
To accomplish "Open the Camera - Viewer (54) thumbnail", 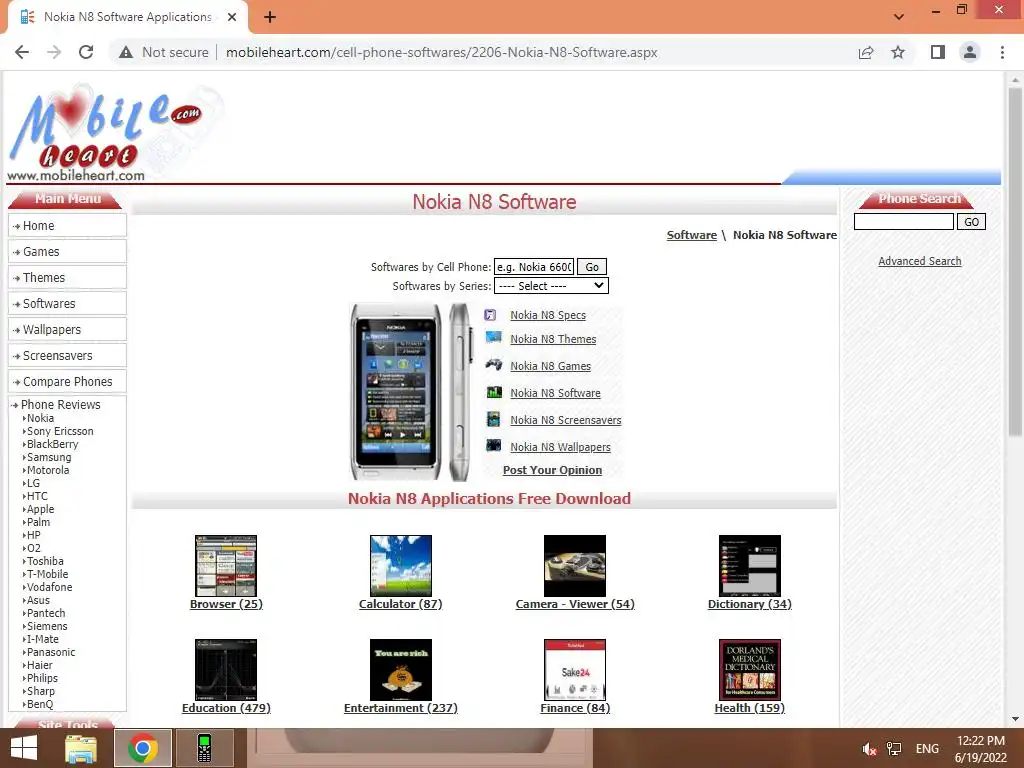I will 575,566.
